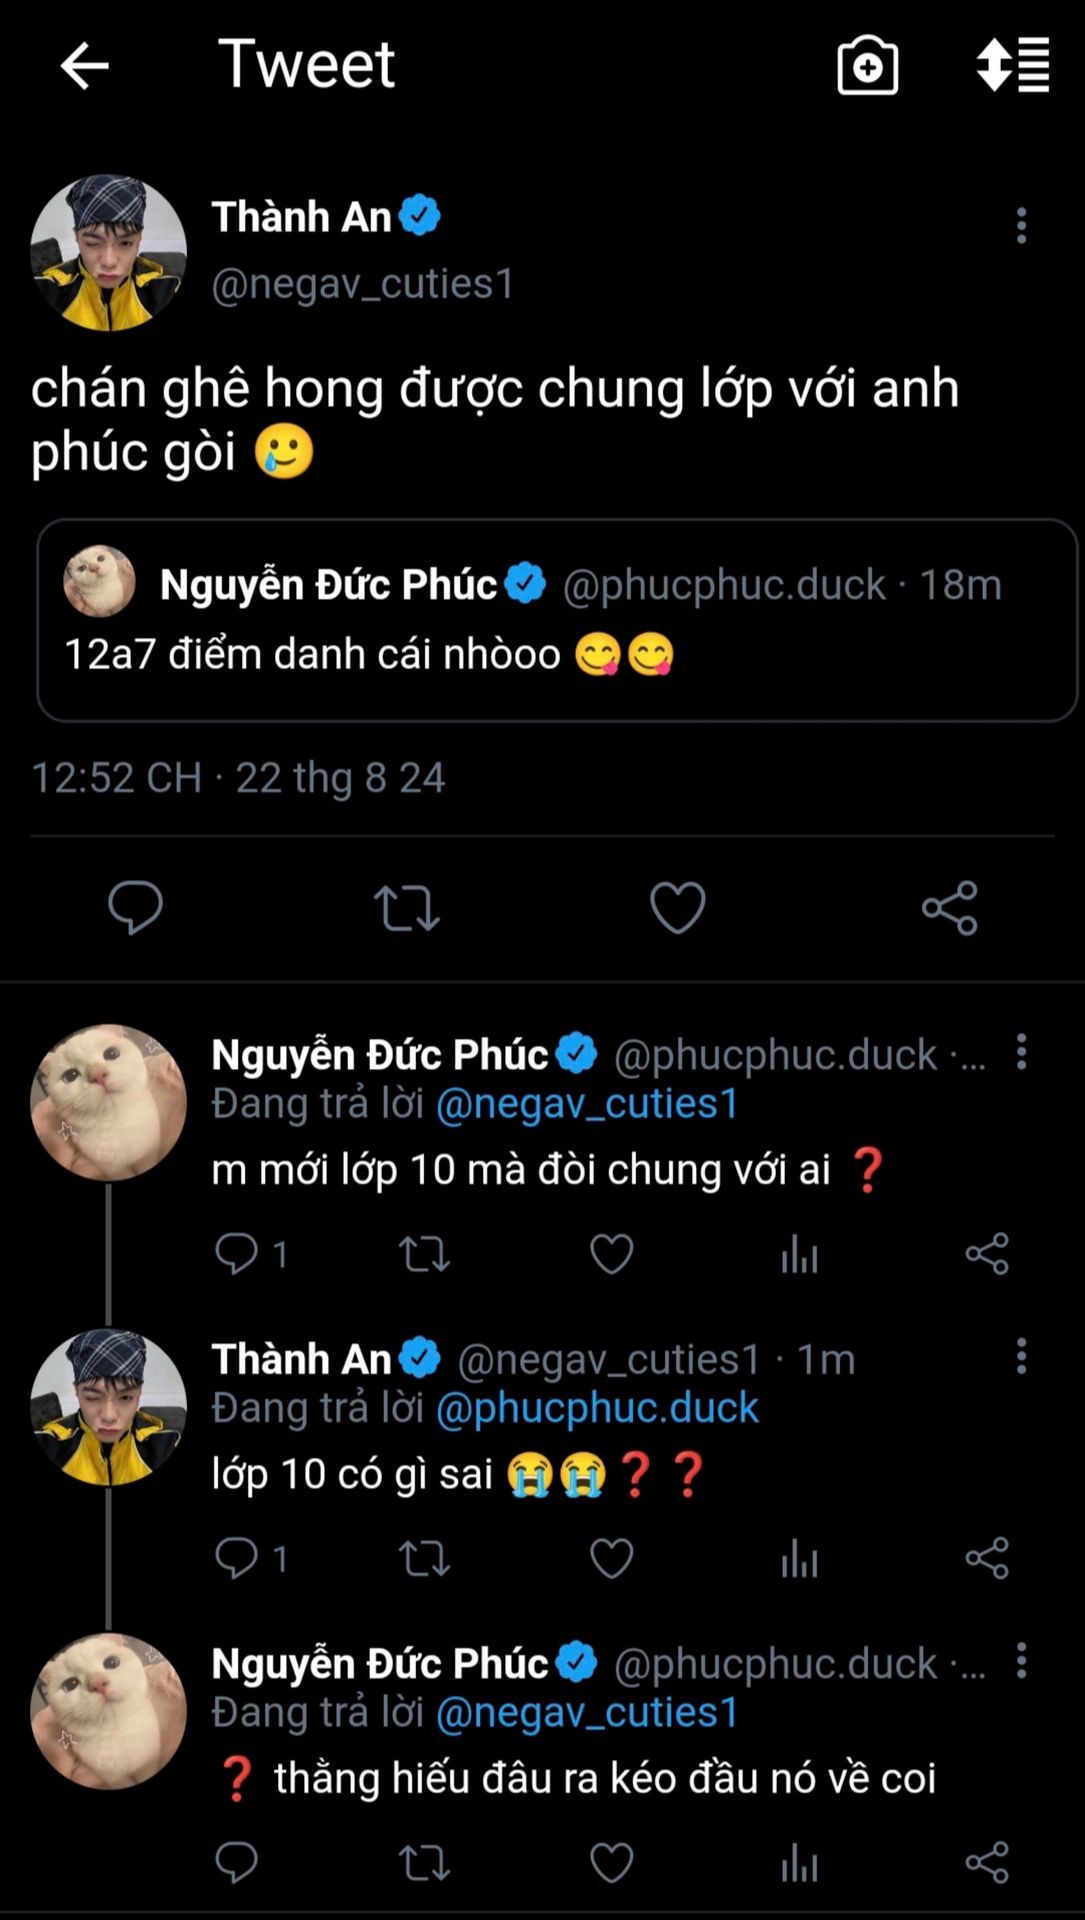Viewport: 1085px width, 1920px height.
Task: Open the @phucphuc.duck mention link in Thành An's reply
Action: pos(597,1408)
